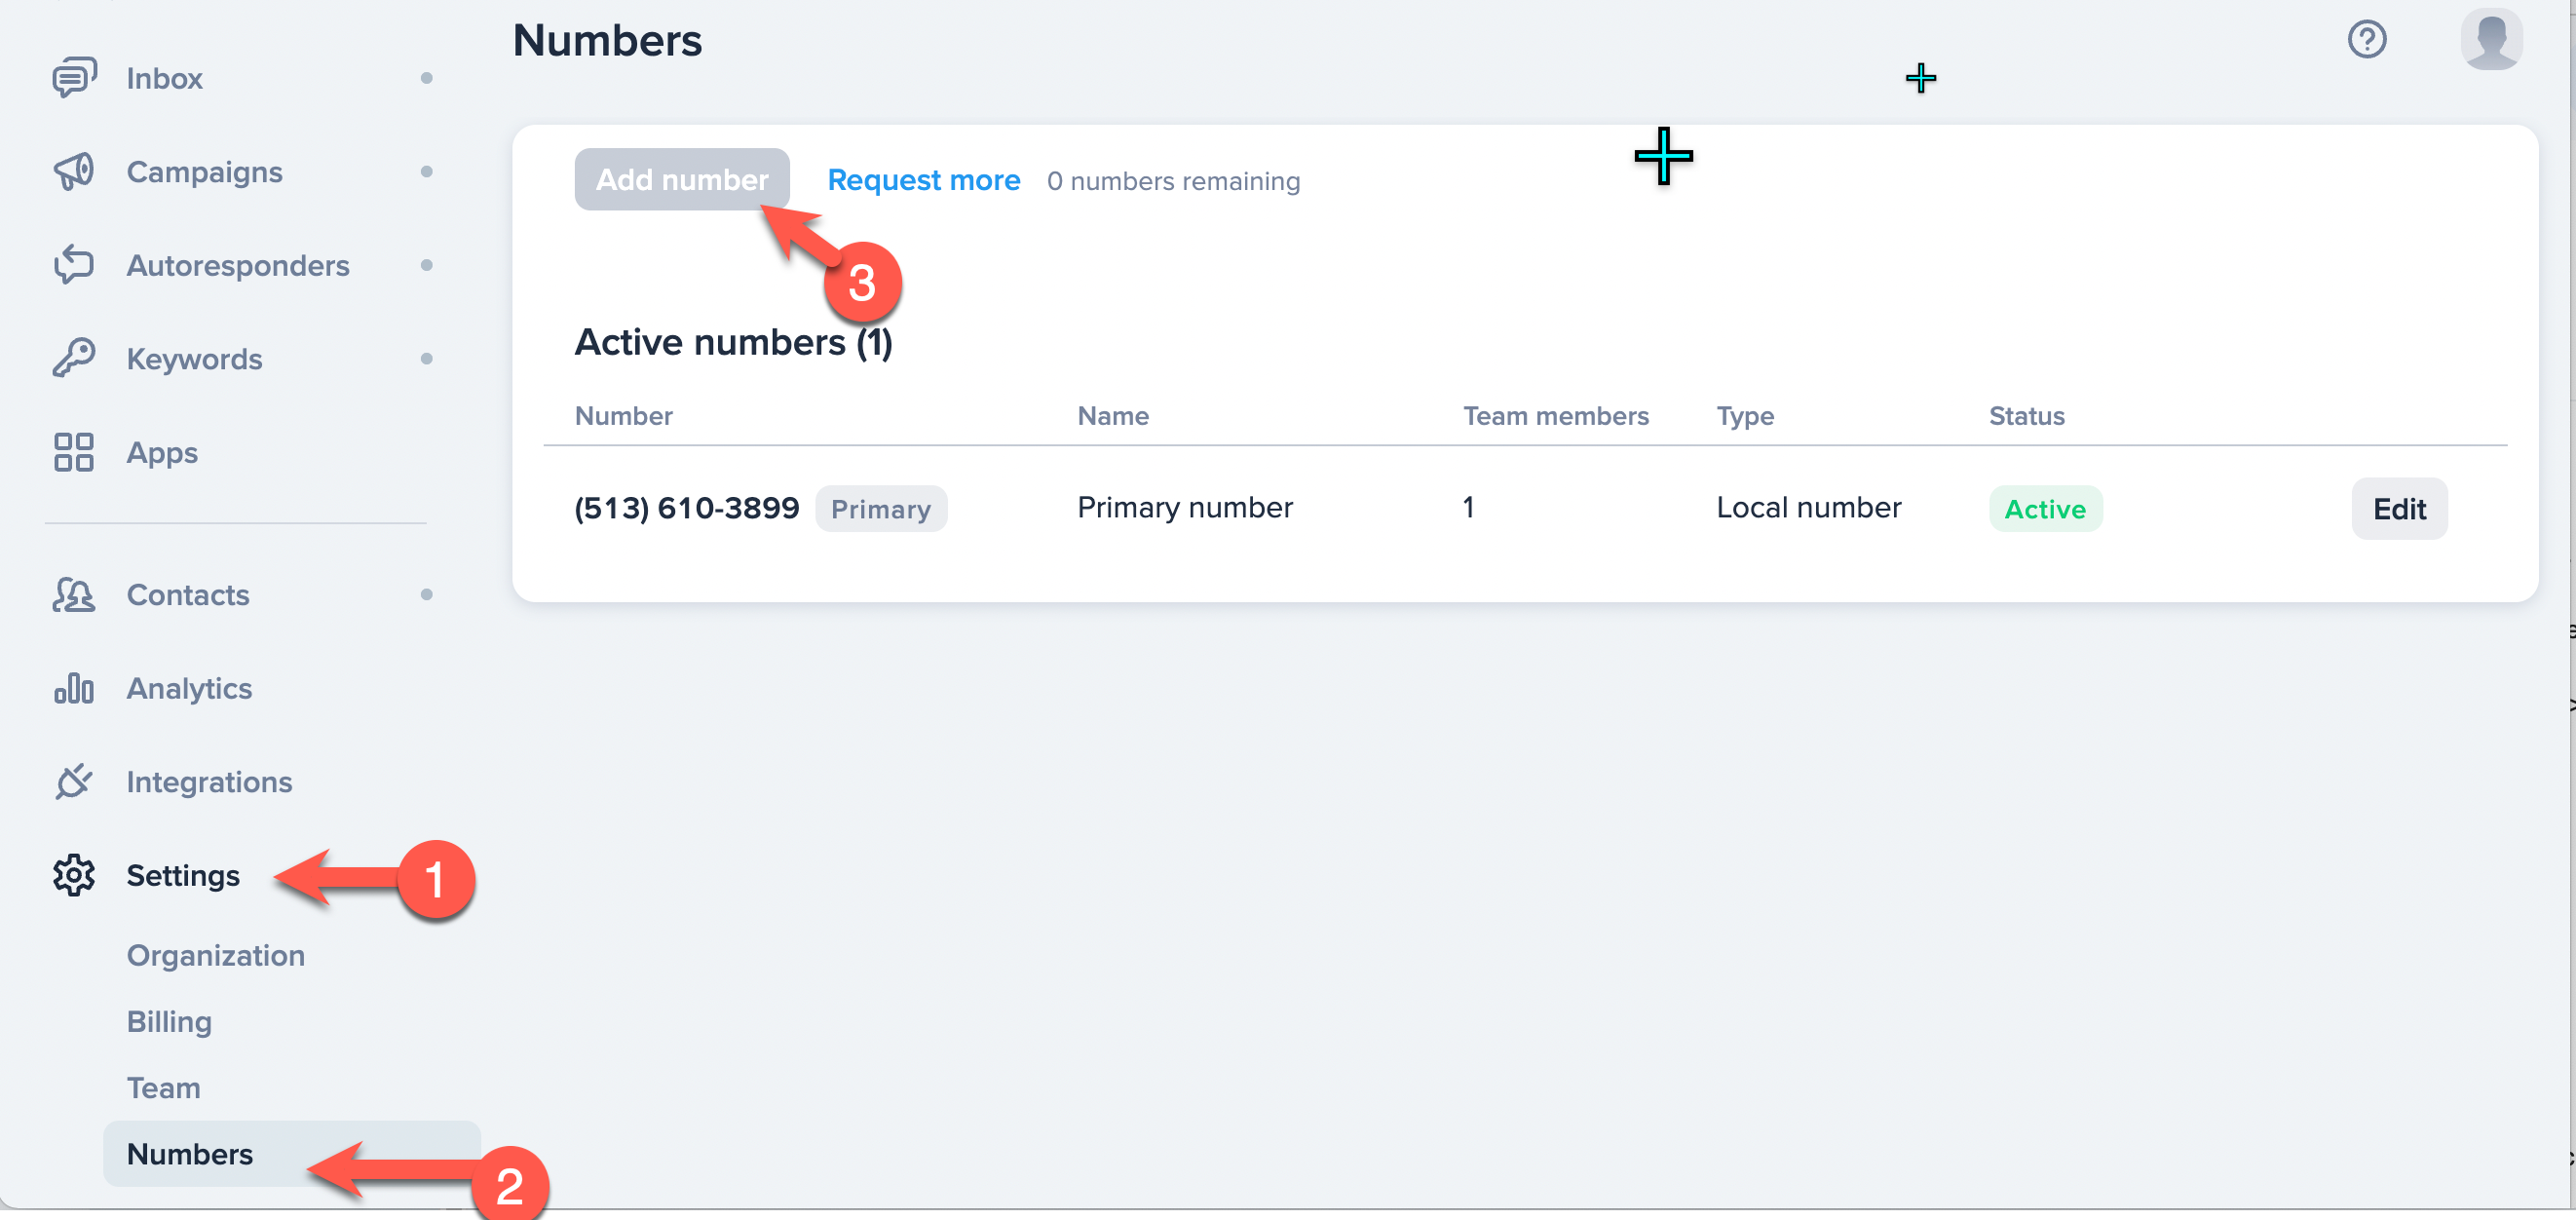
Task: Open Team settings
Action: point(163,1088)
